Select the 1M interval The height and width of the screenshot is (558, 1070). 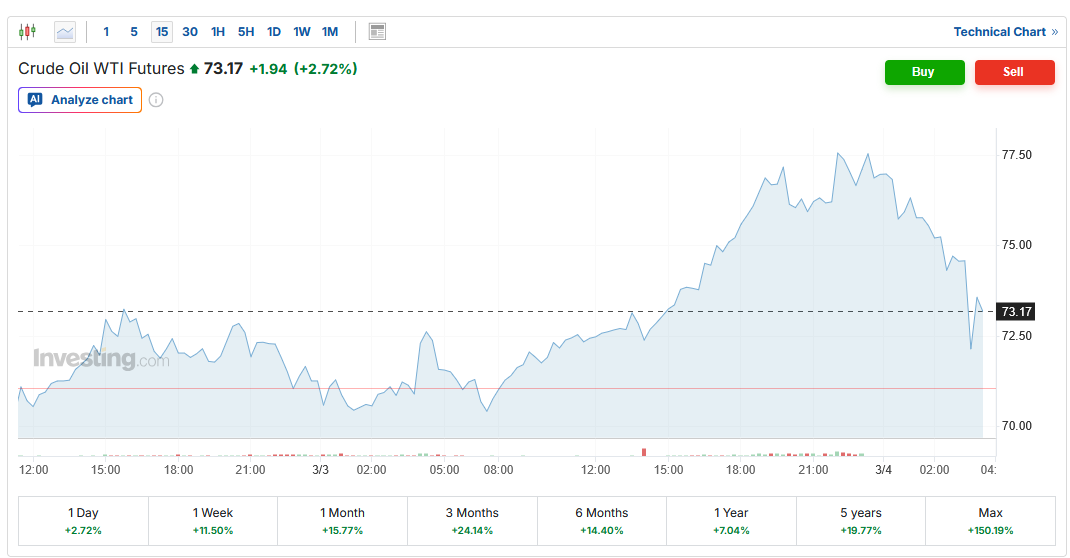[330, 31]
